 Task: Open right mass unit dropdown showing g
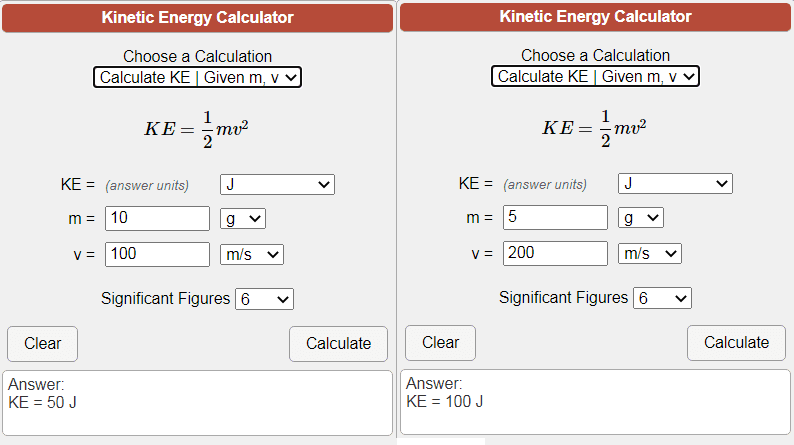point(640,217)
